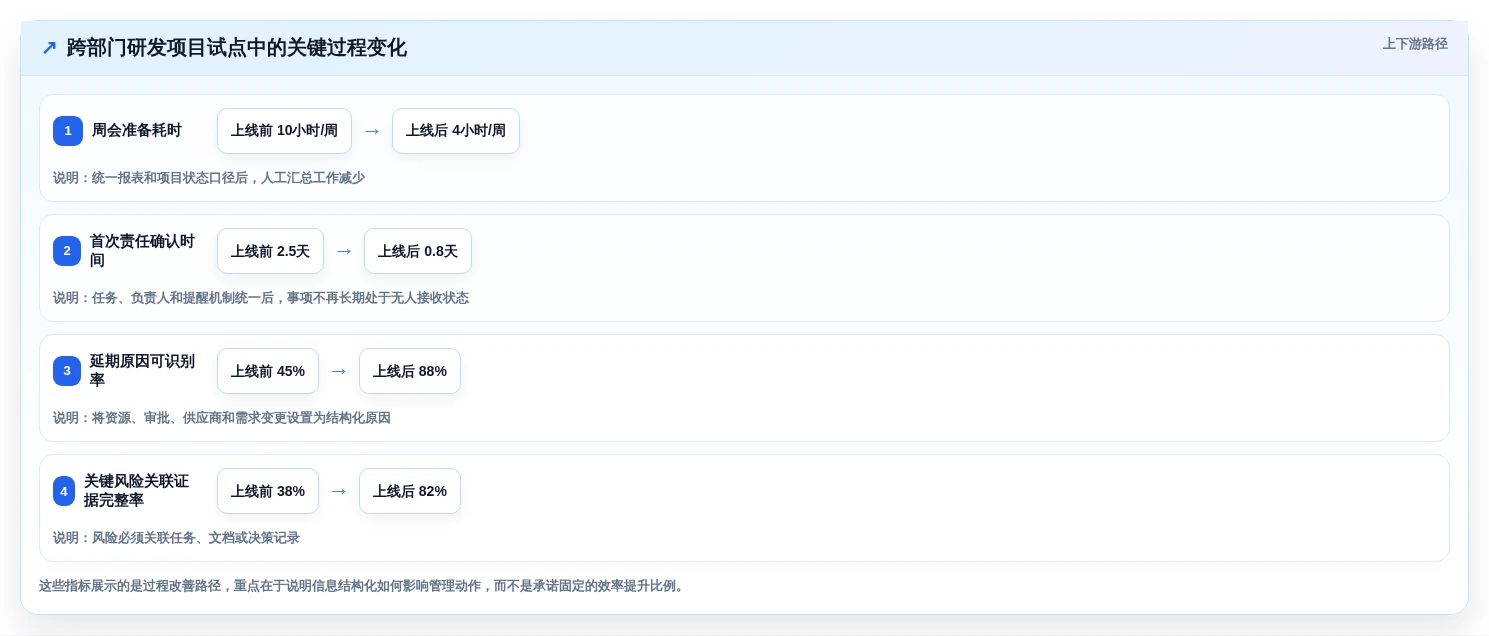The height and width of the screenshot is (636, 1489).
Task: Click the 上线前 2.5天 chip
Action: (x=270, y=251)
